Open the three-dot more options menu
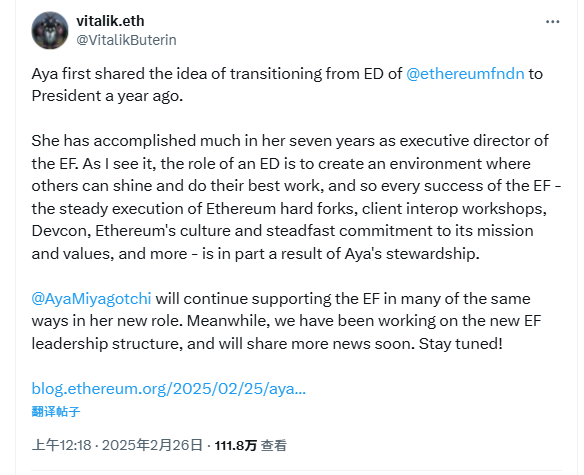This screenshot has width=584, height=475. 552,22
